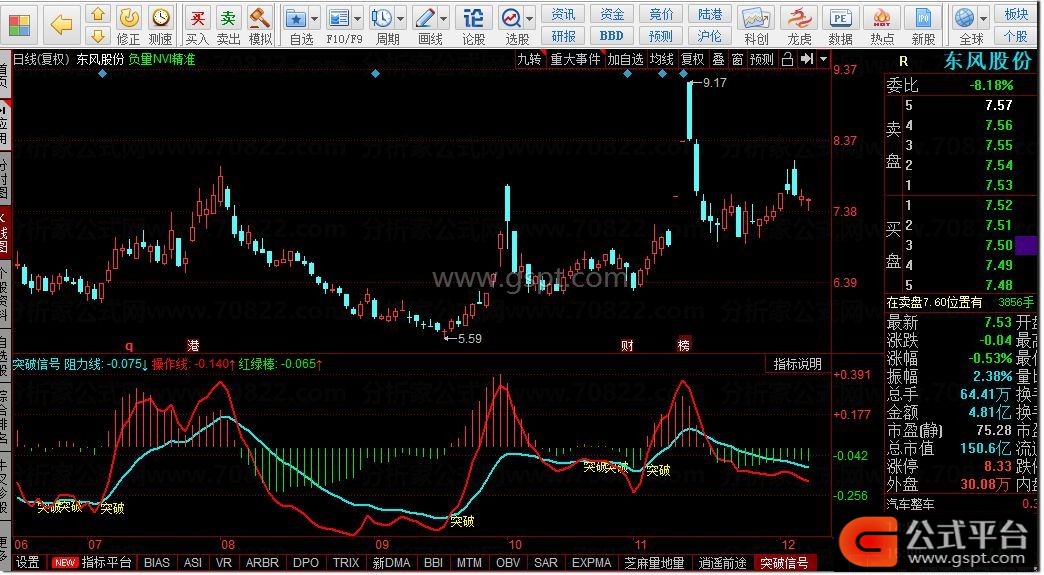Open 设置 settings in indicator tab bar
Screen dimensions: 1044x575
[x=28, y=563]
